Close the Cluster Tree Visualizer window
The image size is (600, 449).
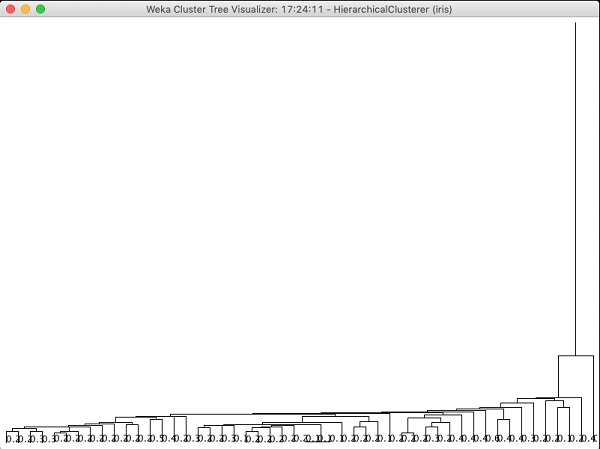pos(11,9)
